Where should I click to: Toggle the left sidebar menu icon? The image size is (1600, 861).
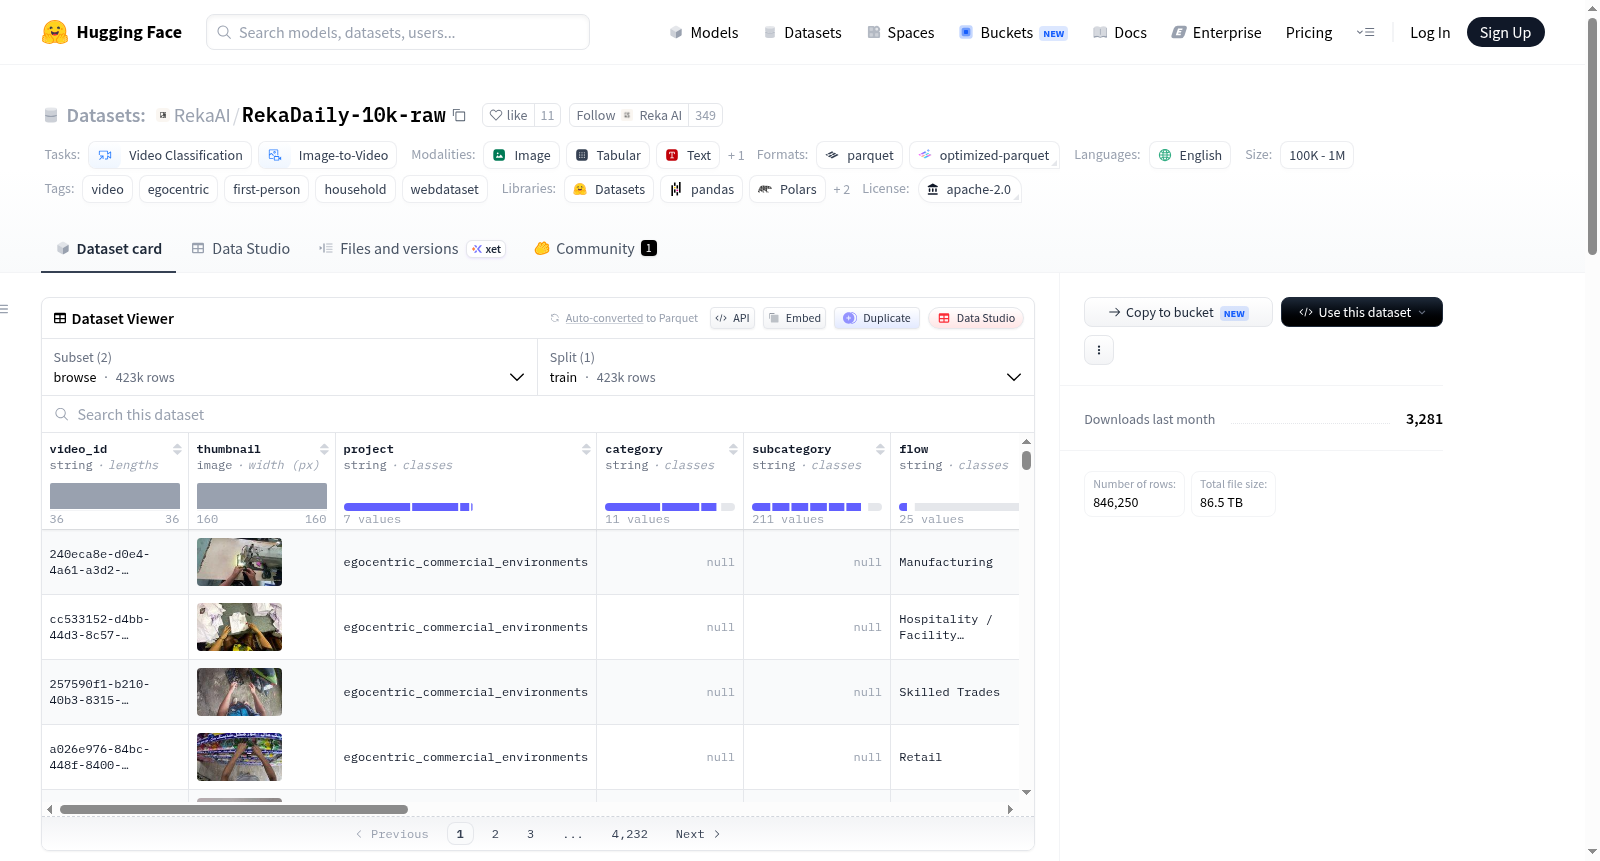coord(4,309)
